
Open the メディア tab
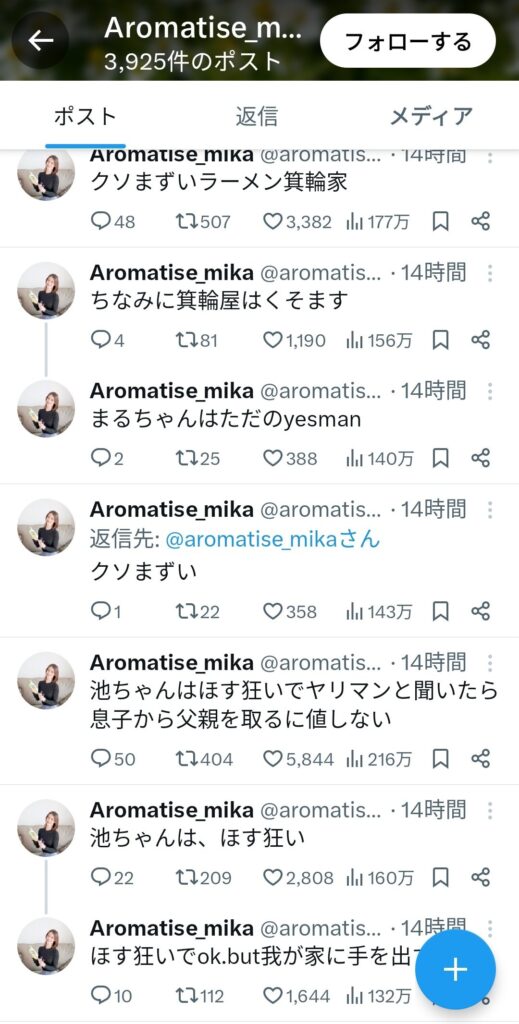tap(431, 116)
